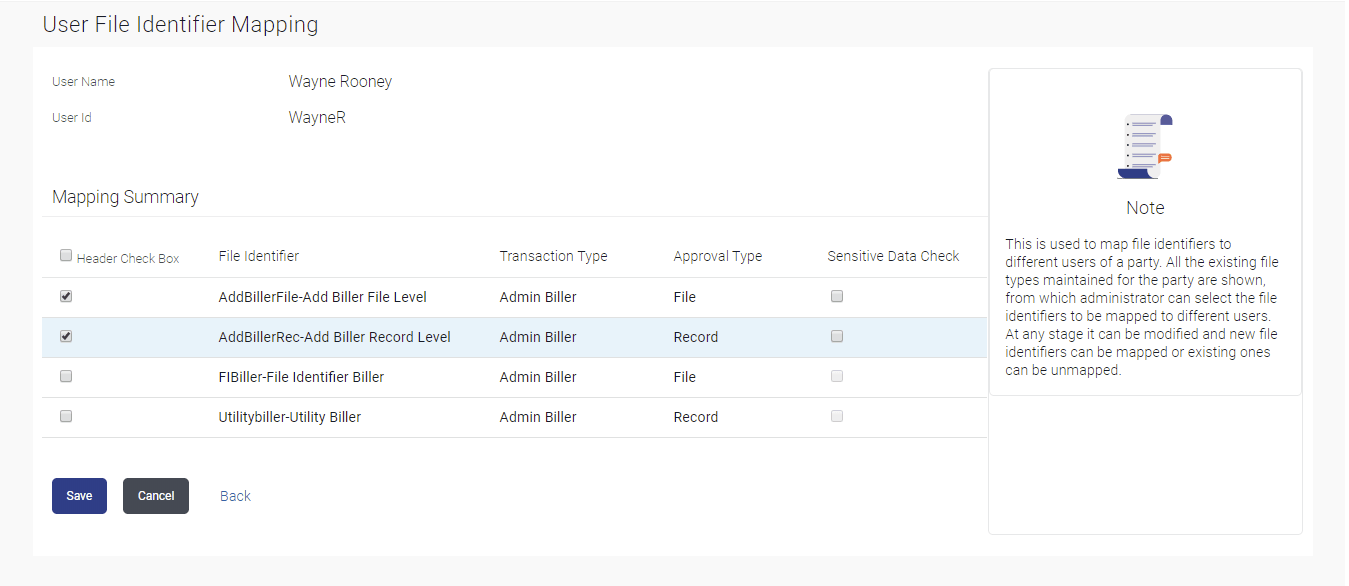1349x586 pixels.
Task: Check the Utilitybiller-Utility Biller row checkbox
Action: (x=66, y=417)
